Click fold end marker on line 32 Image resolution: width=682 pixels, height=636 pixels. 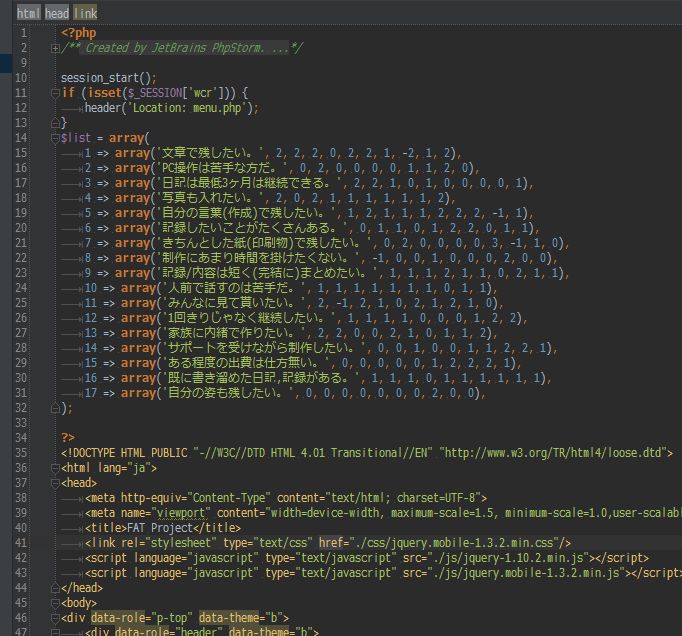pos(54,408)
